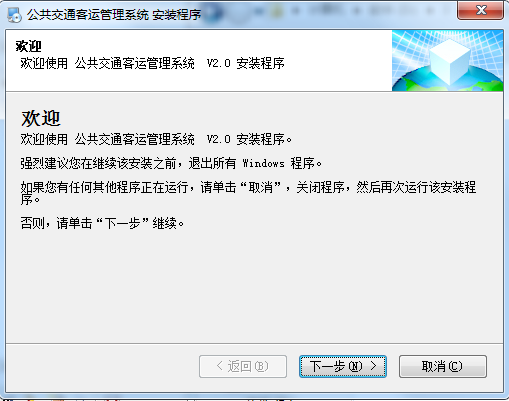Click the line 否则，请单击“下一步”继续
This screenshot has width=509, height=401.
click(102, 223)
